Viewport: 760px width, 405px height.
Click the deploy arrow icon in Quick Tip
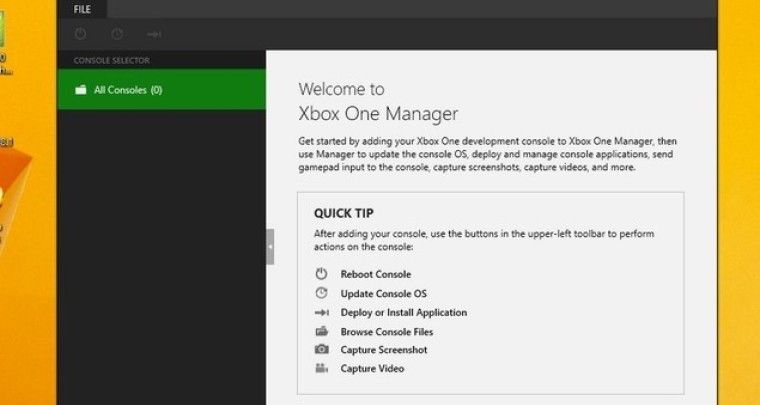(321, 312)
